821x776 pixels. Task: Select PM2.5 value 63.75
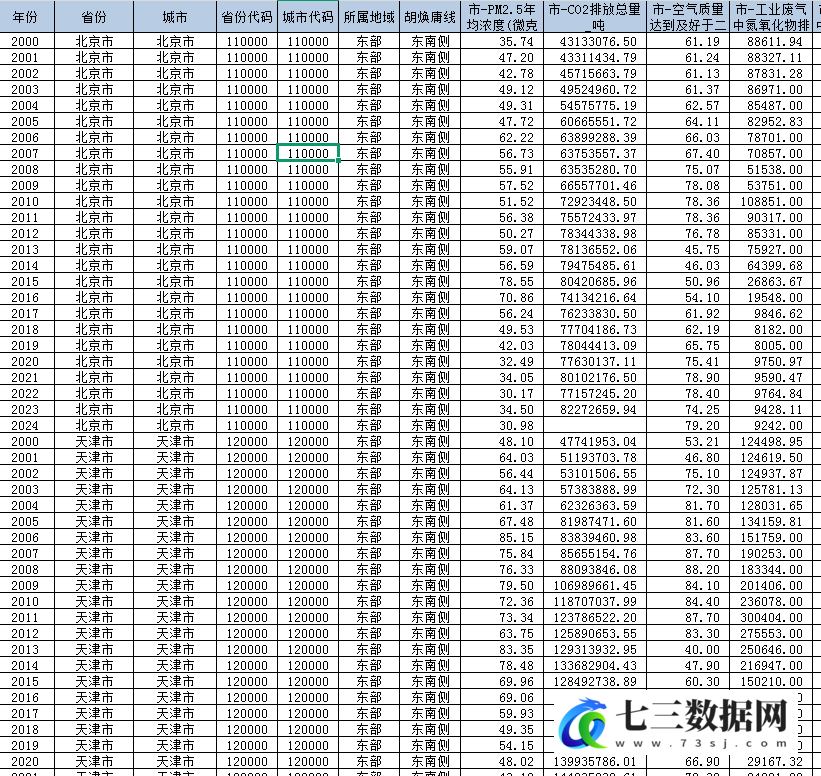pos(502,634)
